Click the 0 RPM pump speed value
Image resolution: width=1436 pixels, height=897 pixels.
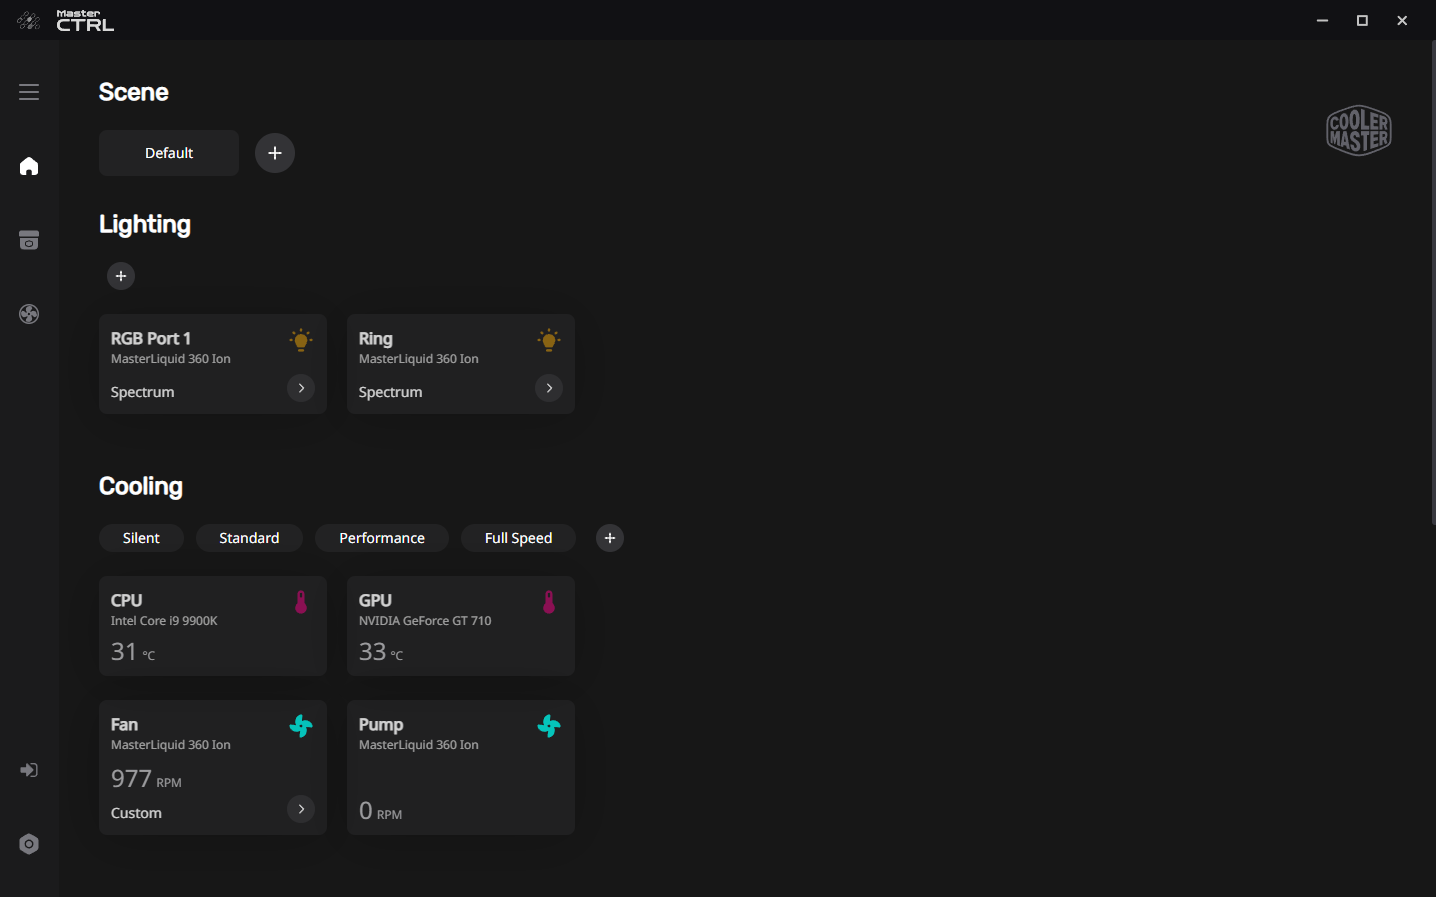point(380,811)
